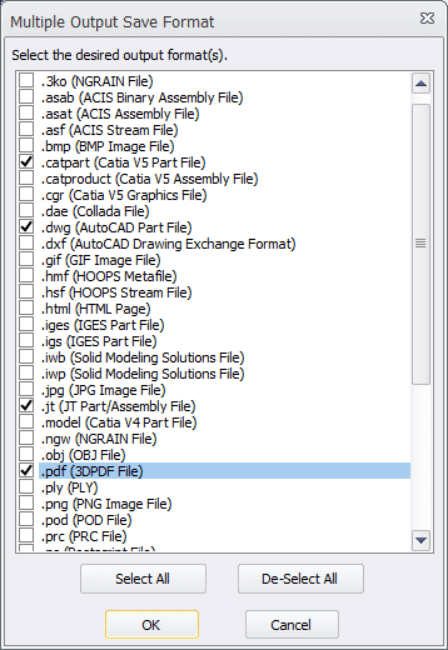The width and height of the screenshot is (448, 650).
Task: Tick the .html HTML Page checkbox
Action: (27, 308)
